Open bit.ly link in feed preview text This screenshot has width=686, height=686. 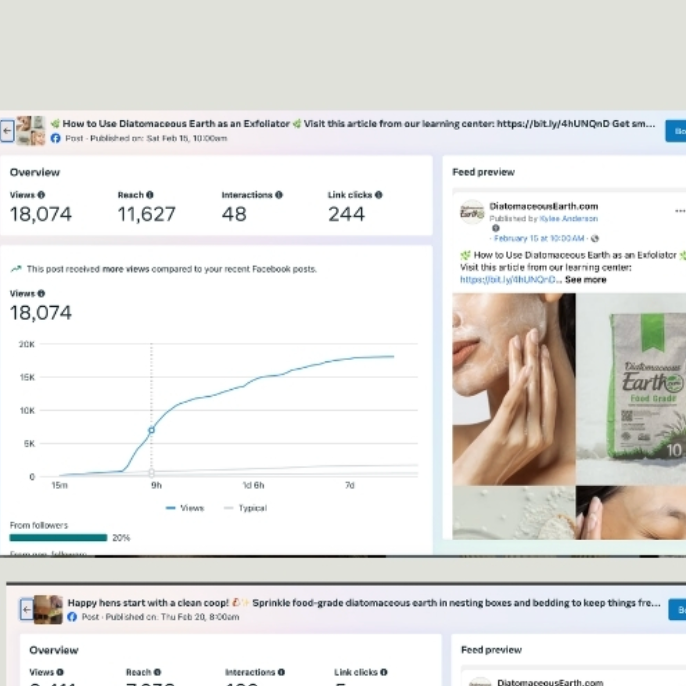[x=510, y=280]
